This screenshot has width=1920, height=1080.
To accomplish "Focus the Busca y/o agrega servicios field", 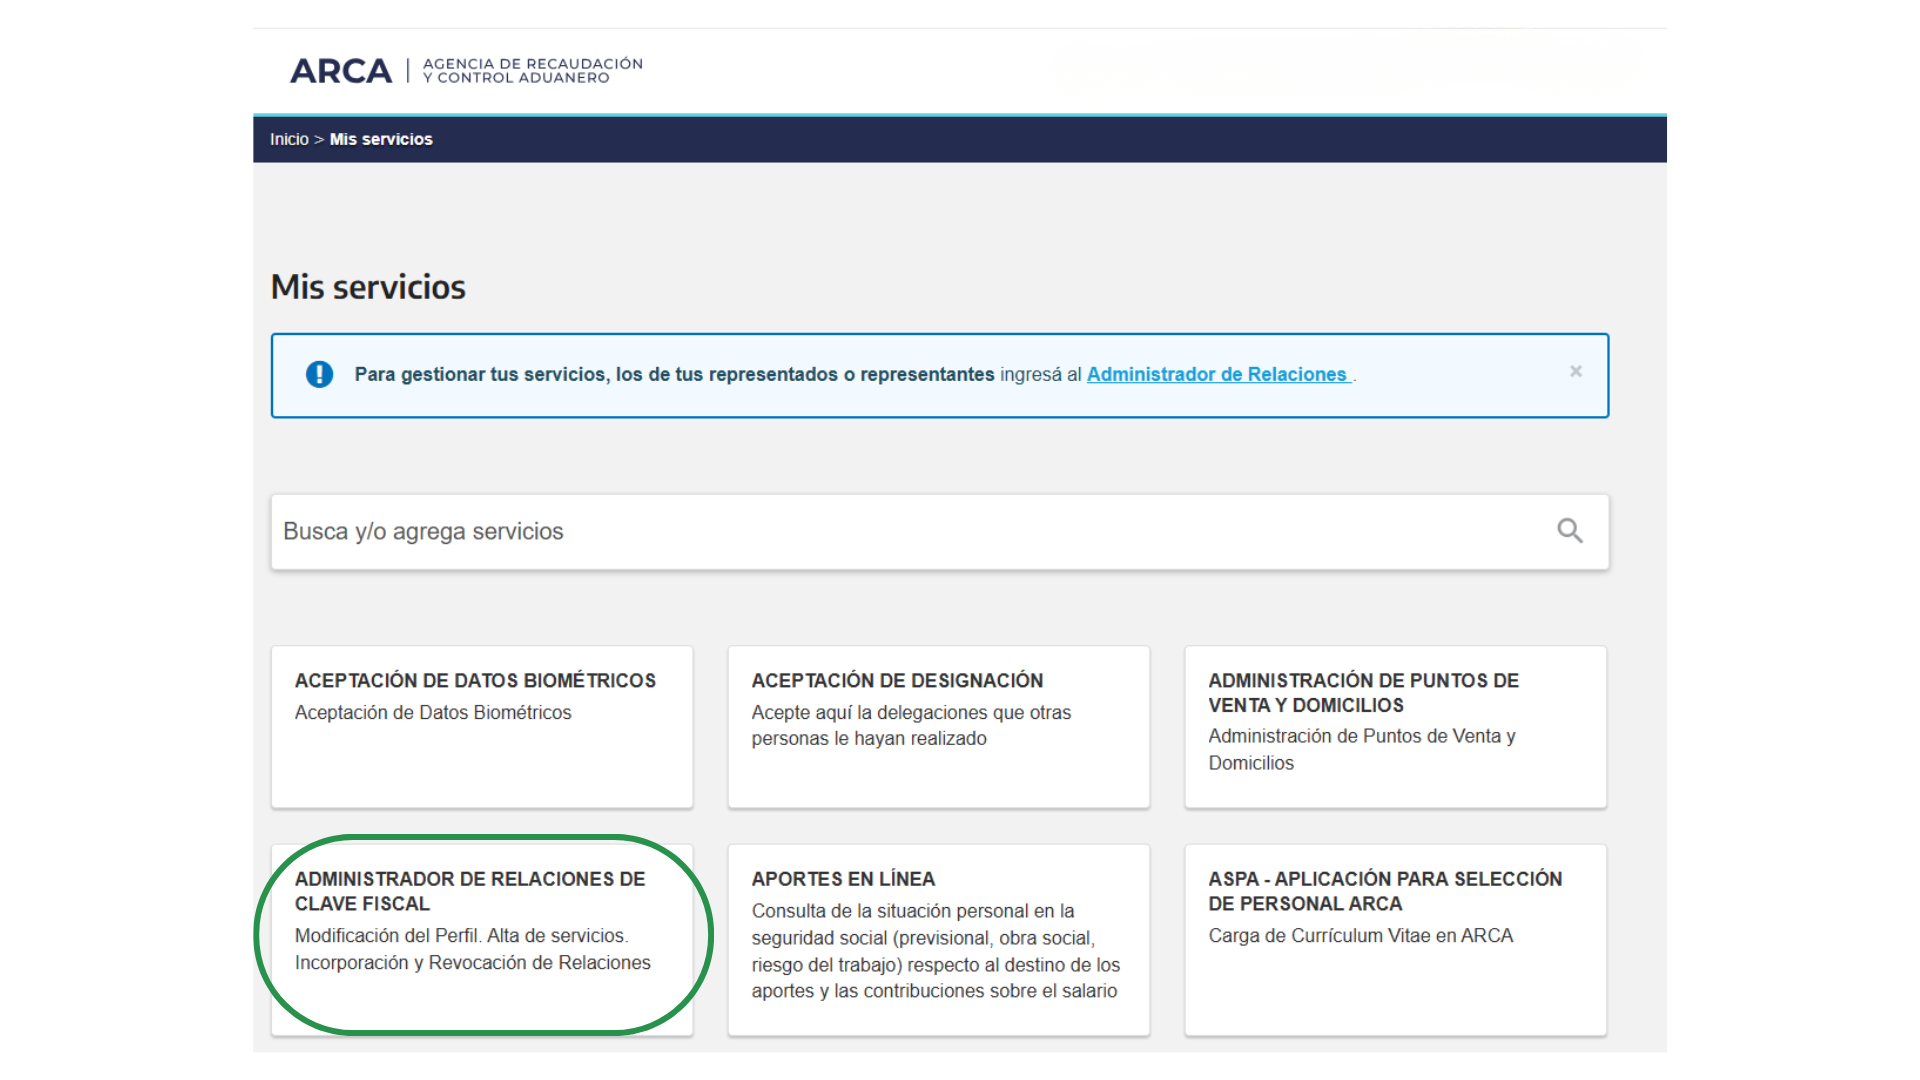I will point(900,532).
